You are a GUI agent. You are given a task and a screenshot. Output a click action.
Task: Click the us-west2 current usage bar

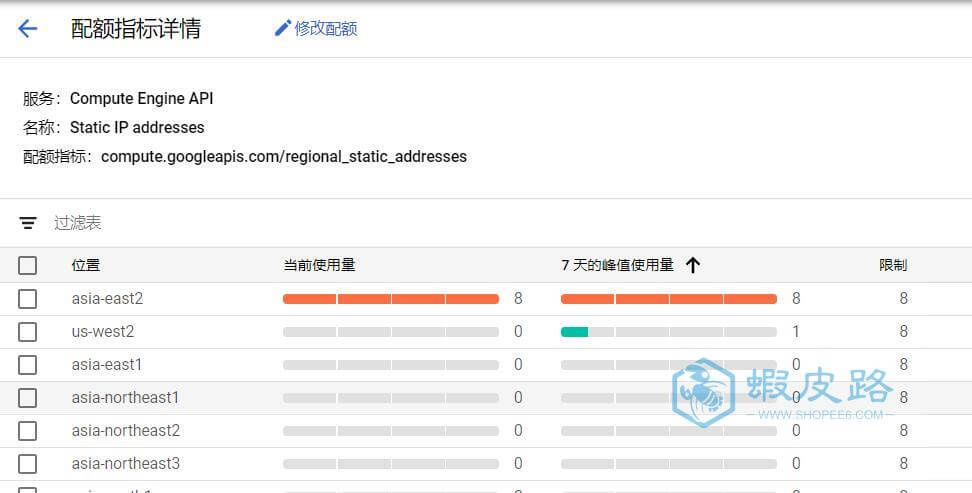click(391, 332)
